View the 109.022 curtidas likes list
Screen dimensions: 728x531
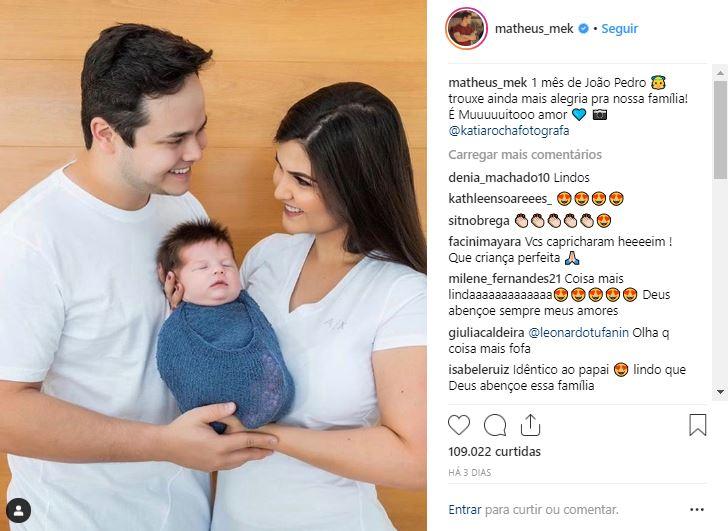click(x=494, y=451)
